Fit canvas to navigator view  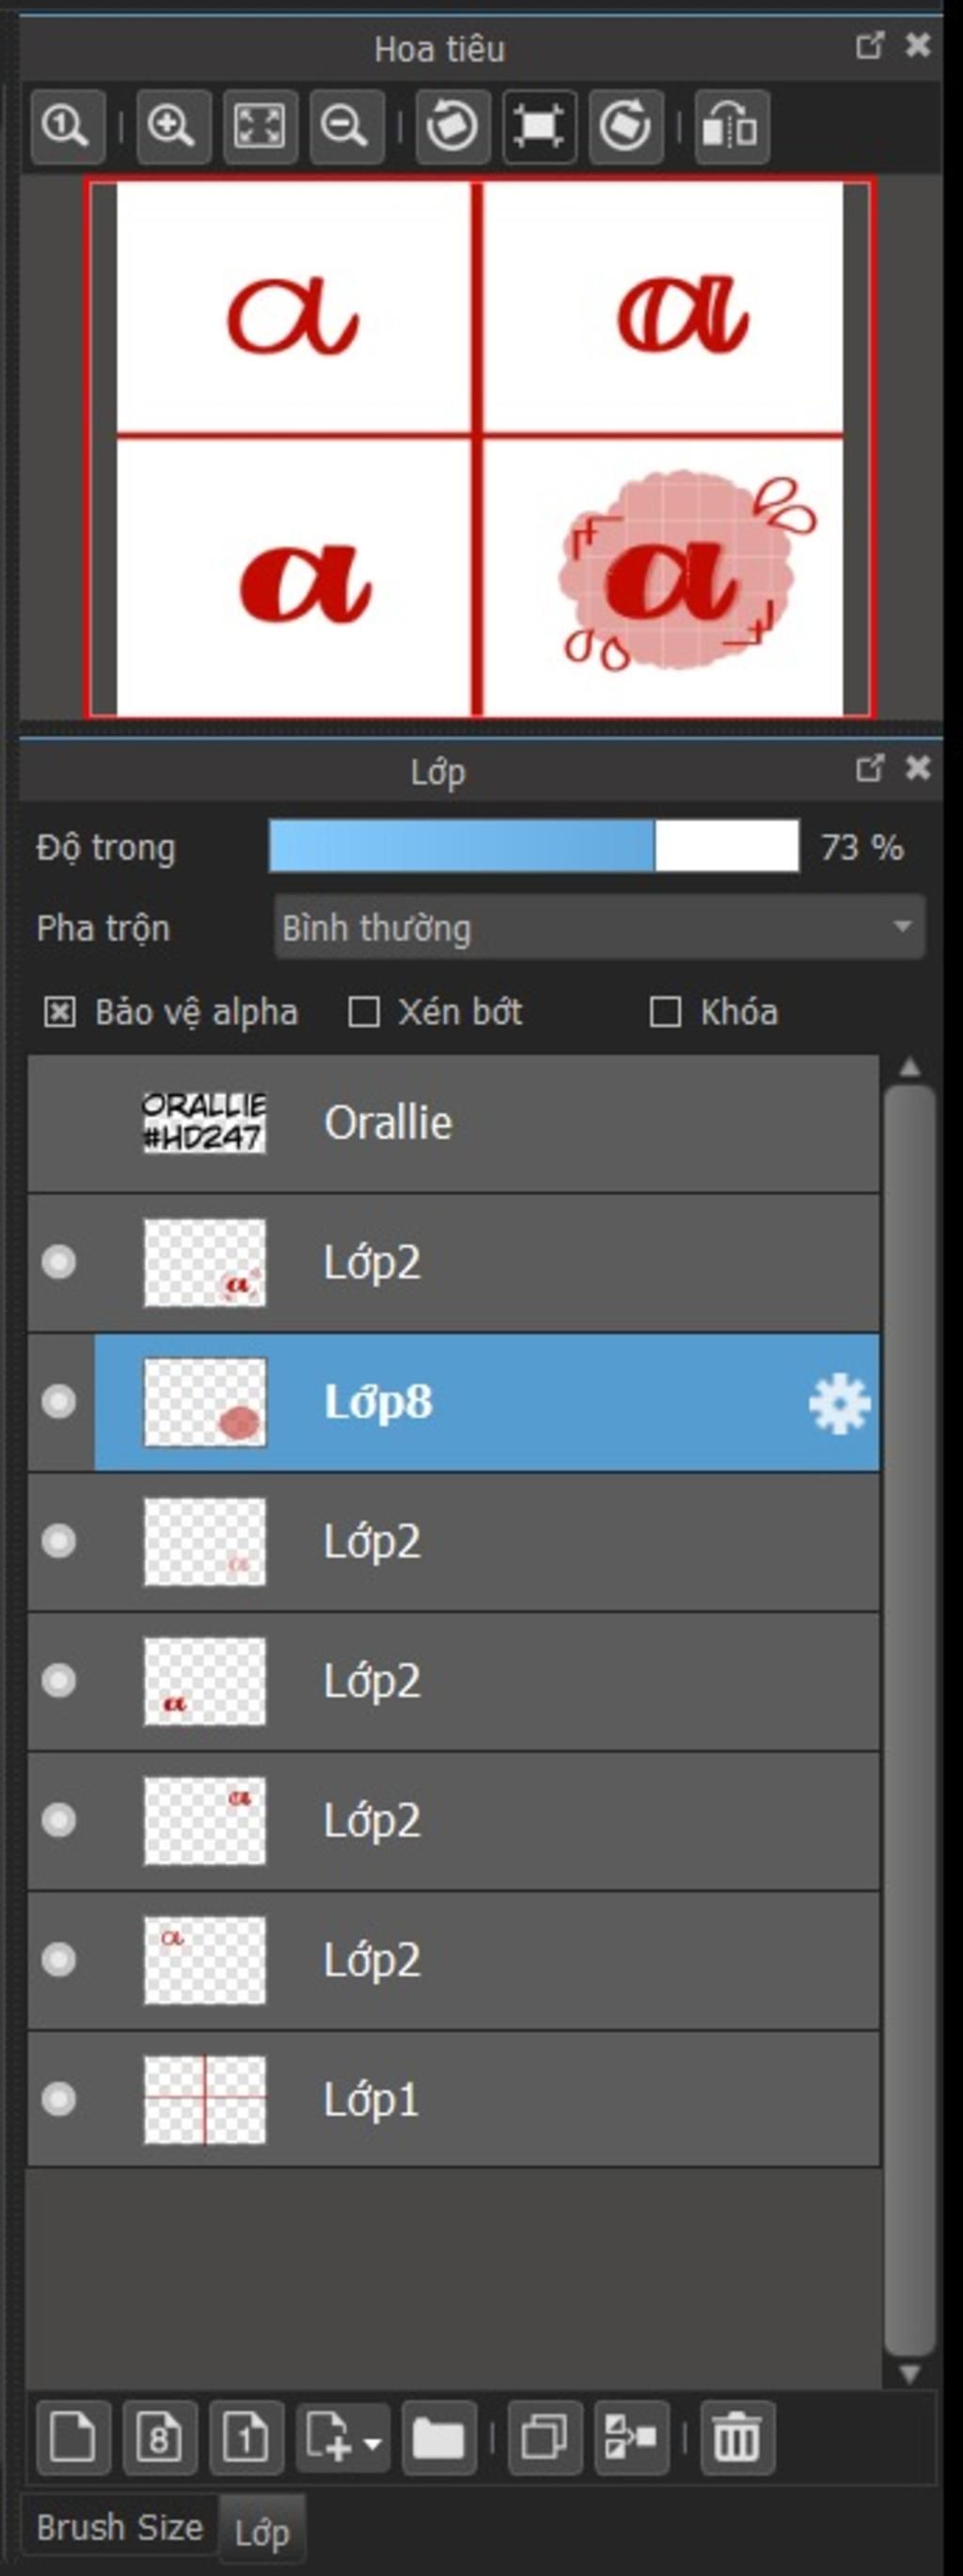click(x=260, y=127)
